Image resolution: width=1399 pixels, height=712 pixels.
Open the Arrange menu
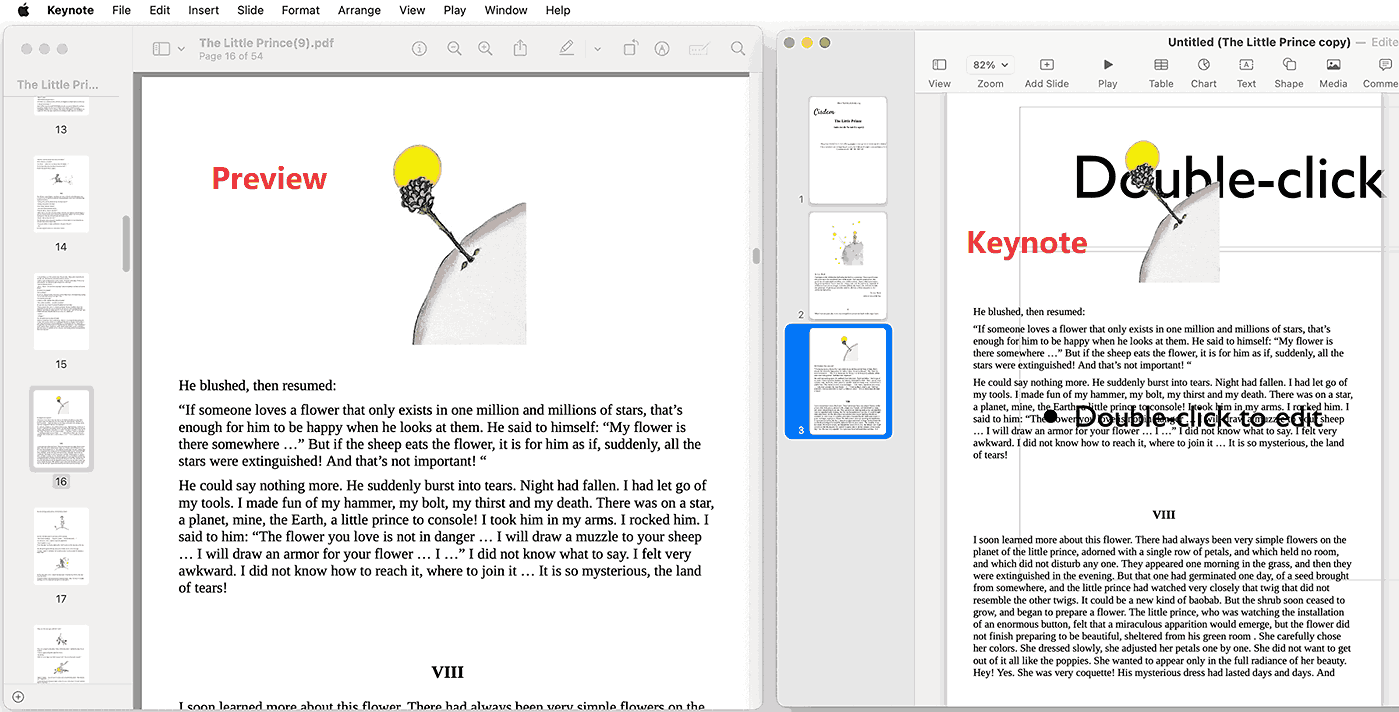pyautogui.click(x=359, y=10)
